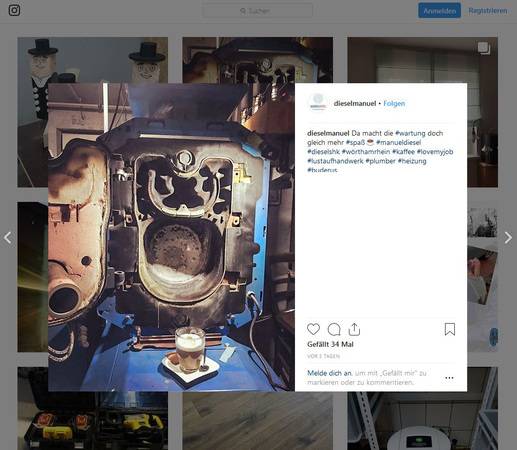
Task: Like the post with heart icon
Action: point(313,329)
